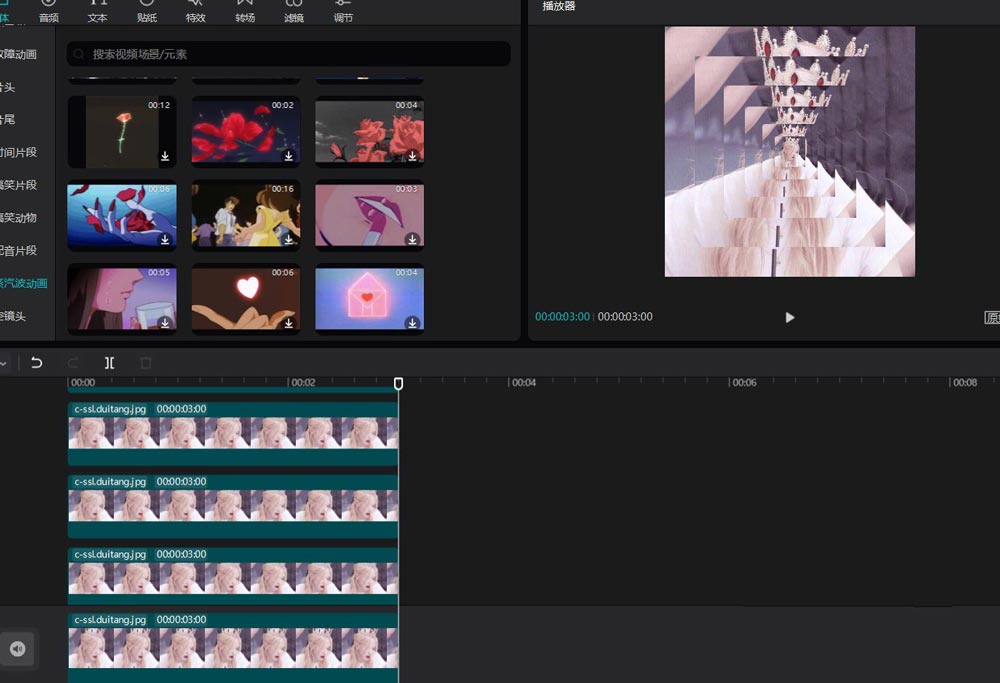The height and width of the screenshot is (683, 1000).
Task: Select the 搞笑动物 category in sidebar
Action: point(18,218)
